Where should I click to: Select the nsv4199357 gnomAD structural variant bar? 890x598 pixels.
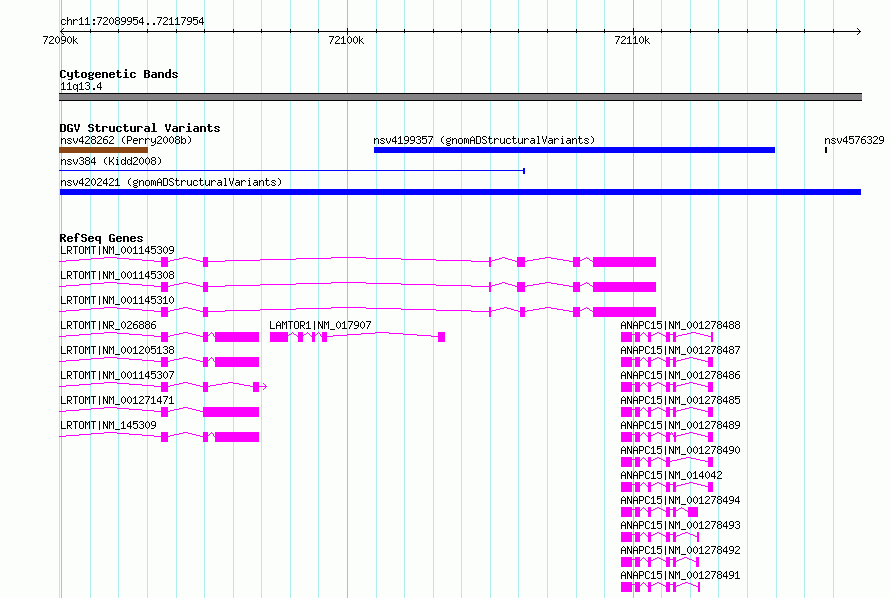(x=574, y=150)
